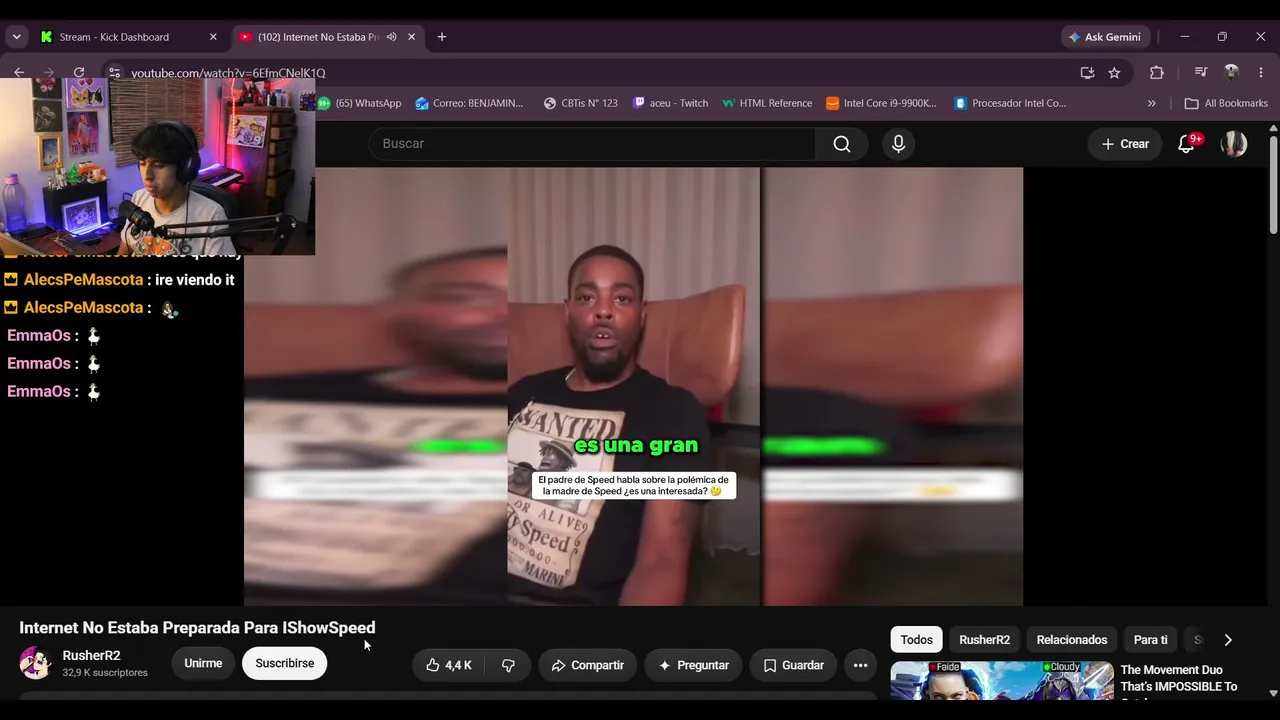
Task: Go back to the previous page
Action: pos(19,73)
